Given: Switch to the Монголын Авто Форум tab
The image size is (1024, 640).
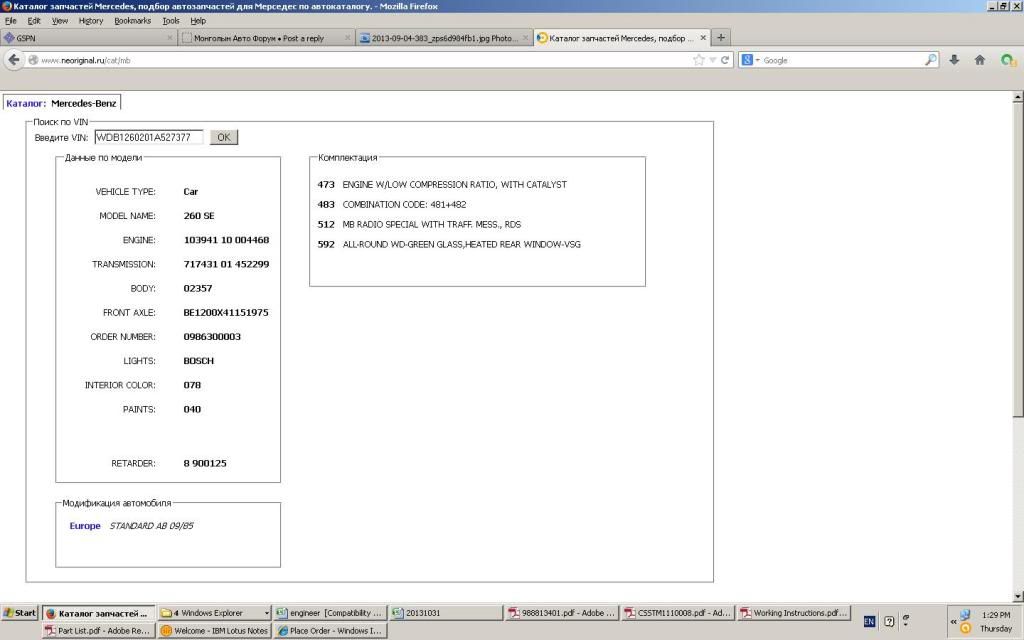Looking at the screenshot, I should [x=265, y=38].
